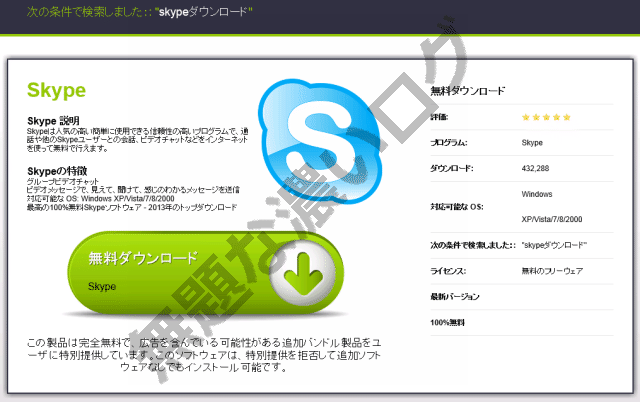The width and height of the screenshot is (640, 402).
Task: Click the ライセンス: label
Action: pos(448,271)
